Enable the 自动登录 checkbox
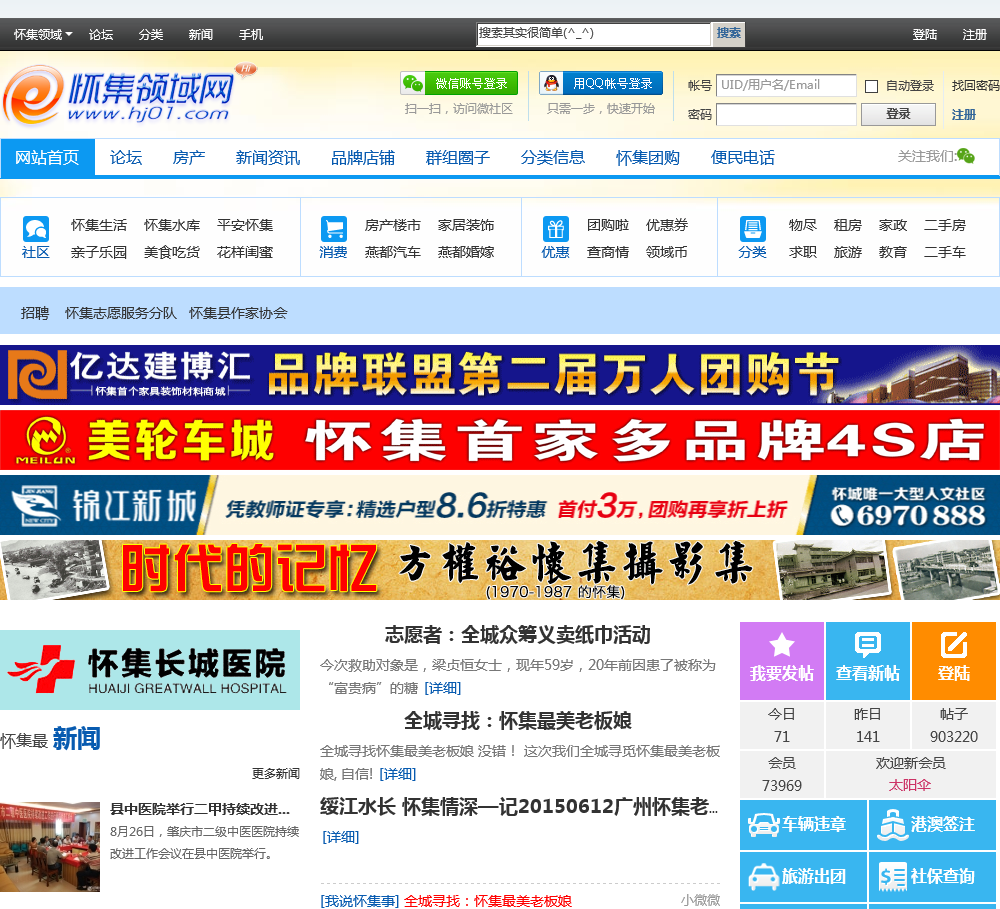Image resolution: width=1000 pixels, height=909 pixels. click(x=871, y=86)
